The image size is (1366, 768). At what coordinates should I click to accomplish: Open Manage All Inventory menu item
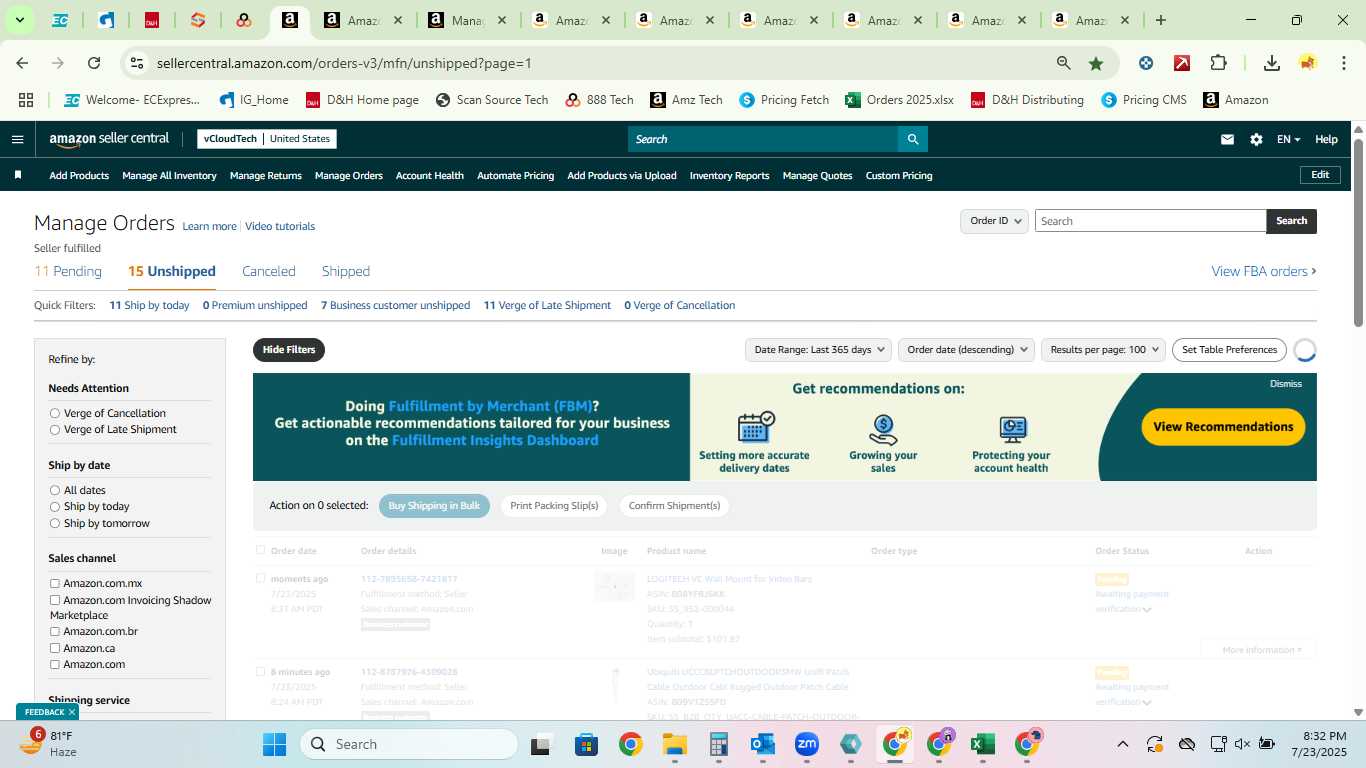pyautogui.click(x=169, y=175)
